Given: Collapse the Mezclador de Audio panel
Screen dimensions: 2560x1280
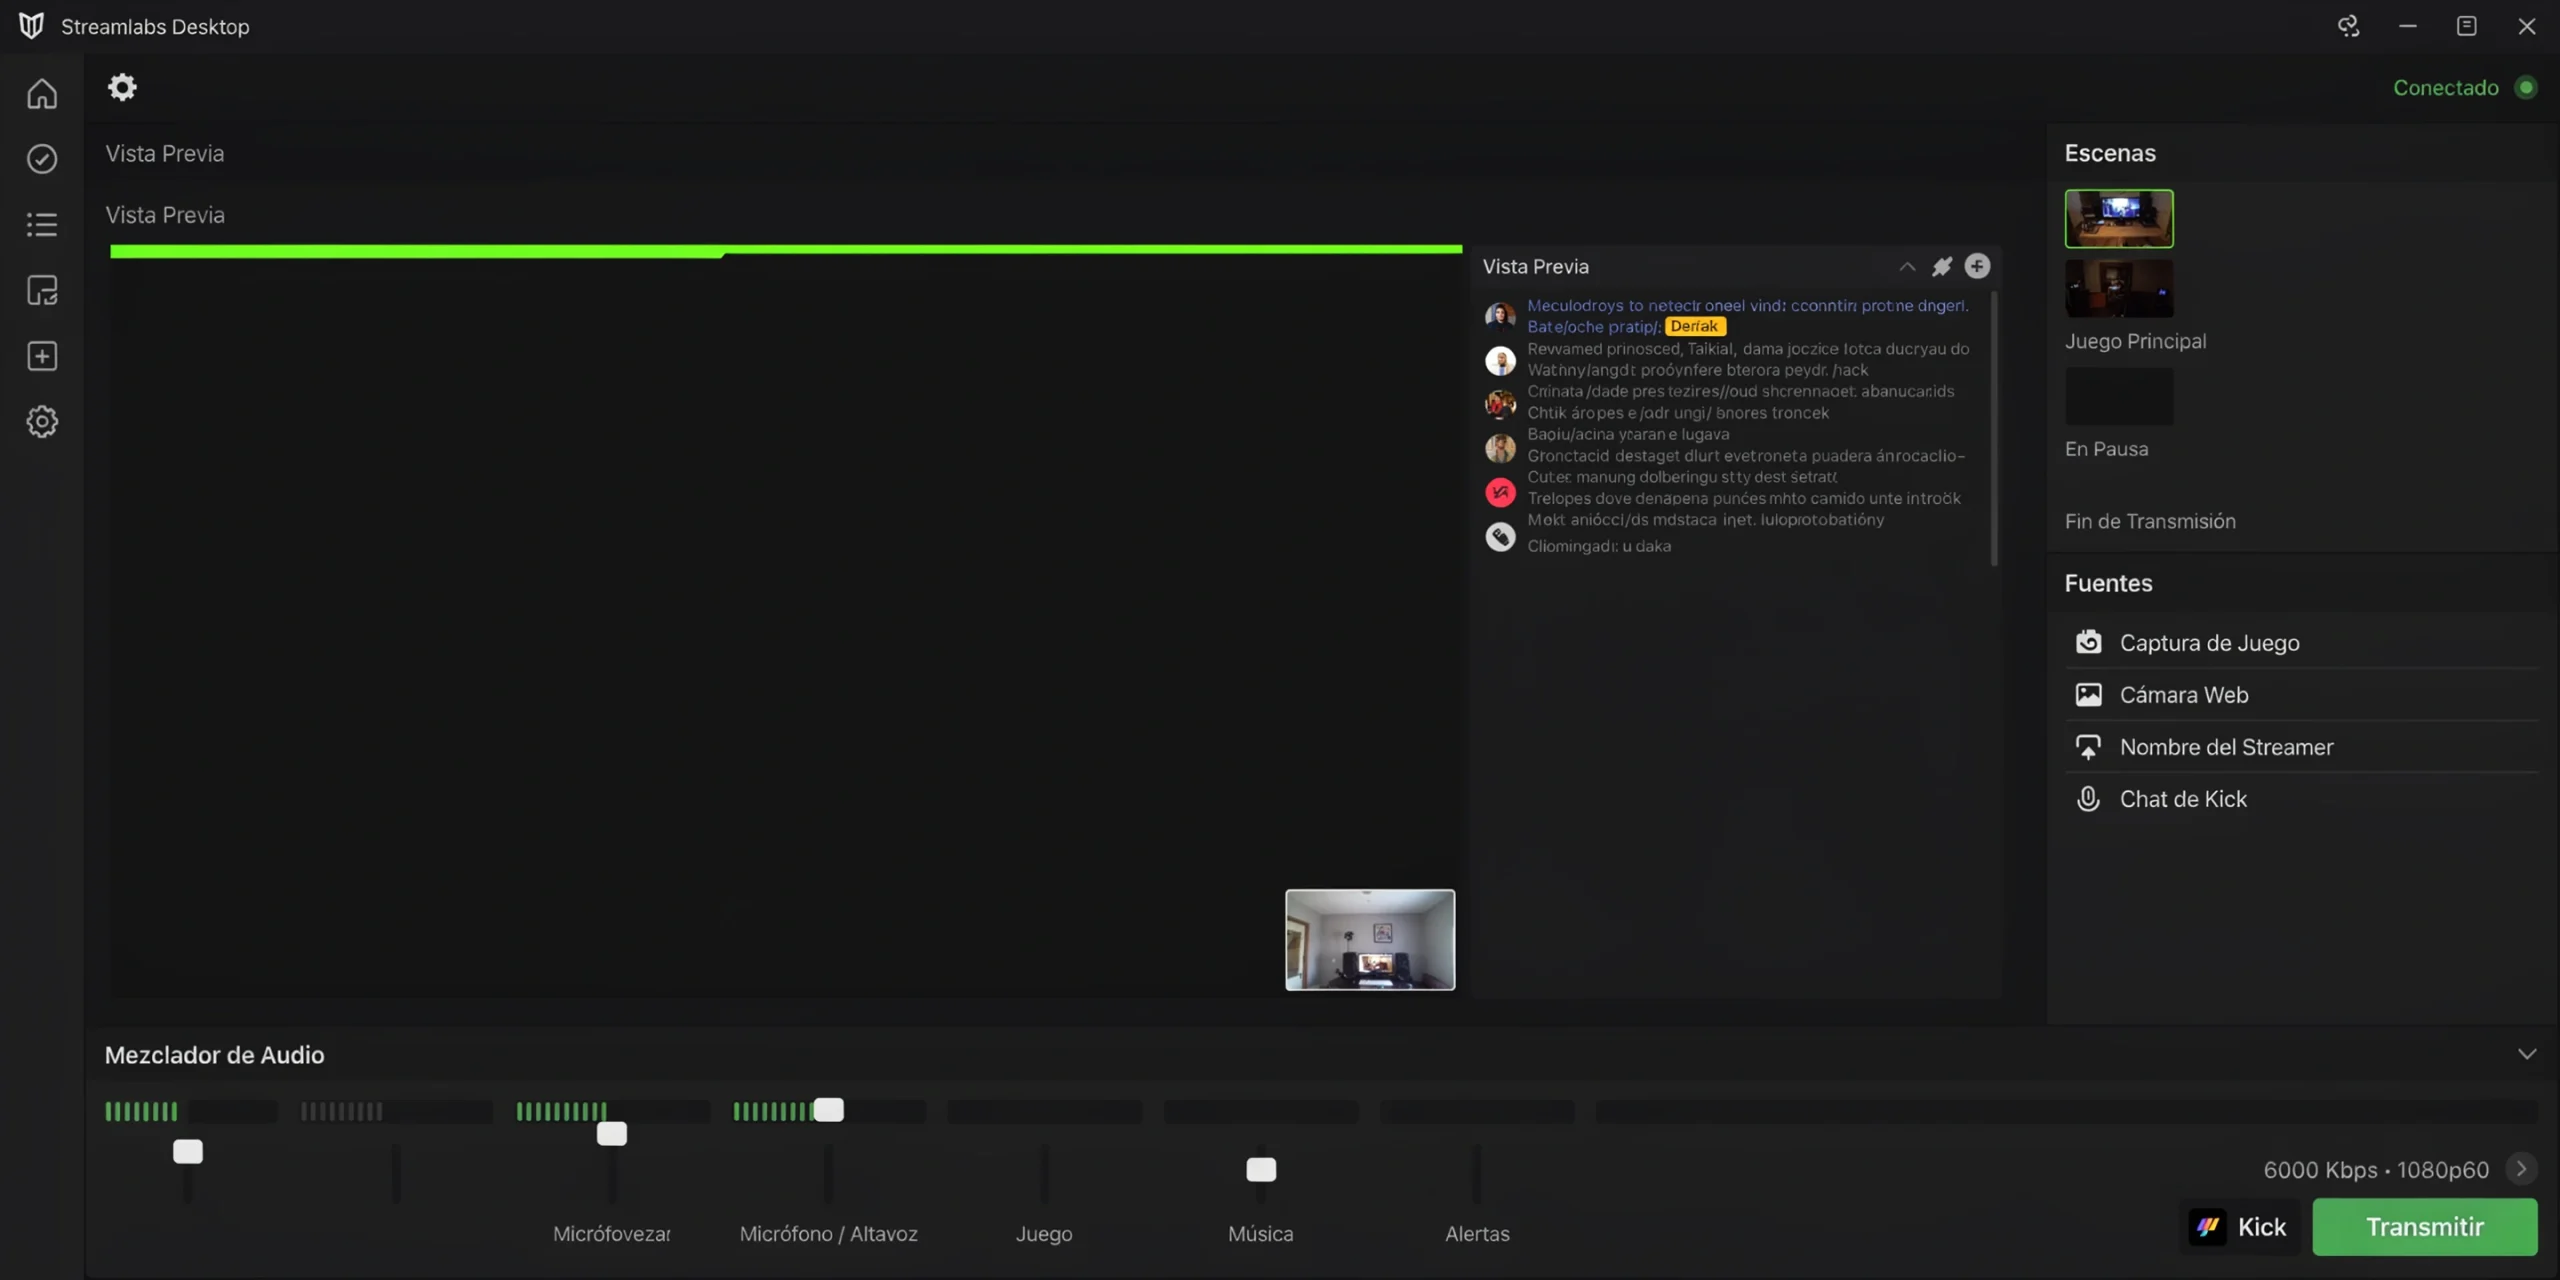Looking at the screenshot, I should click(x=2527, y=1054).
